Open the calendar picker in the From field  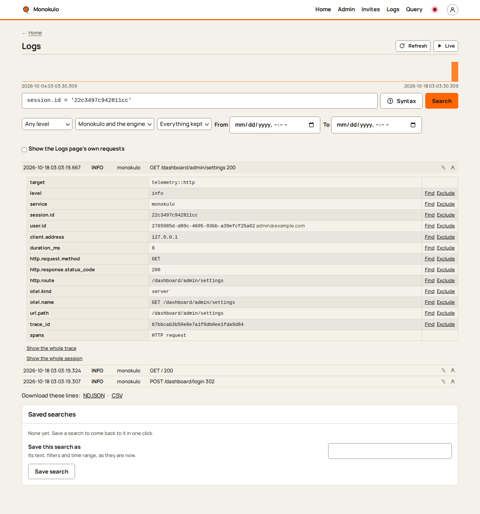point(311,125)
